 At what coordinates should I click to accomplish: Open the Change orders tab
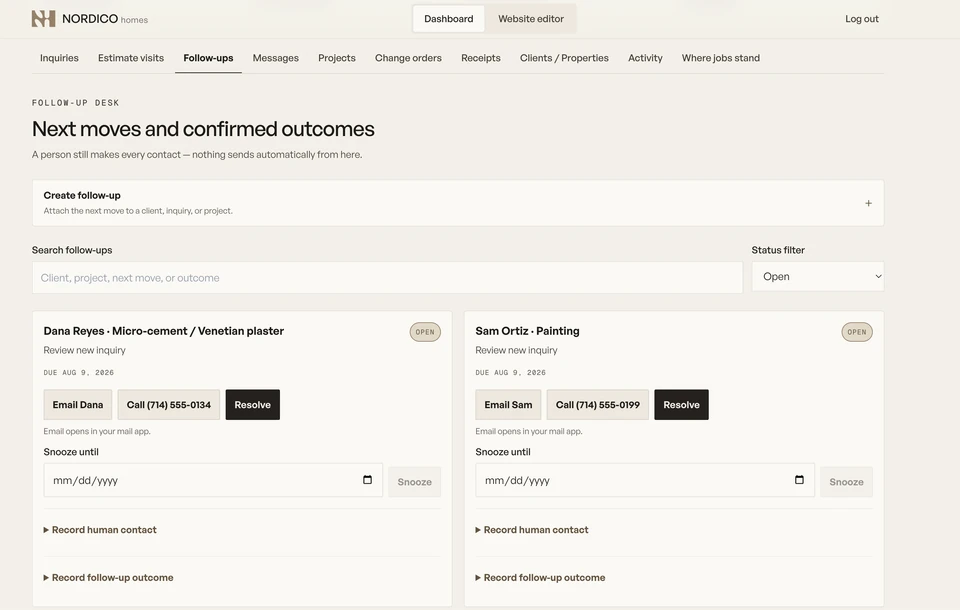coord(408,58)
